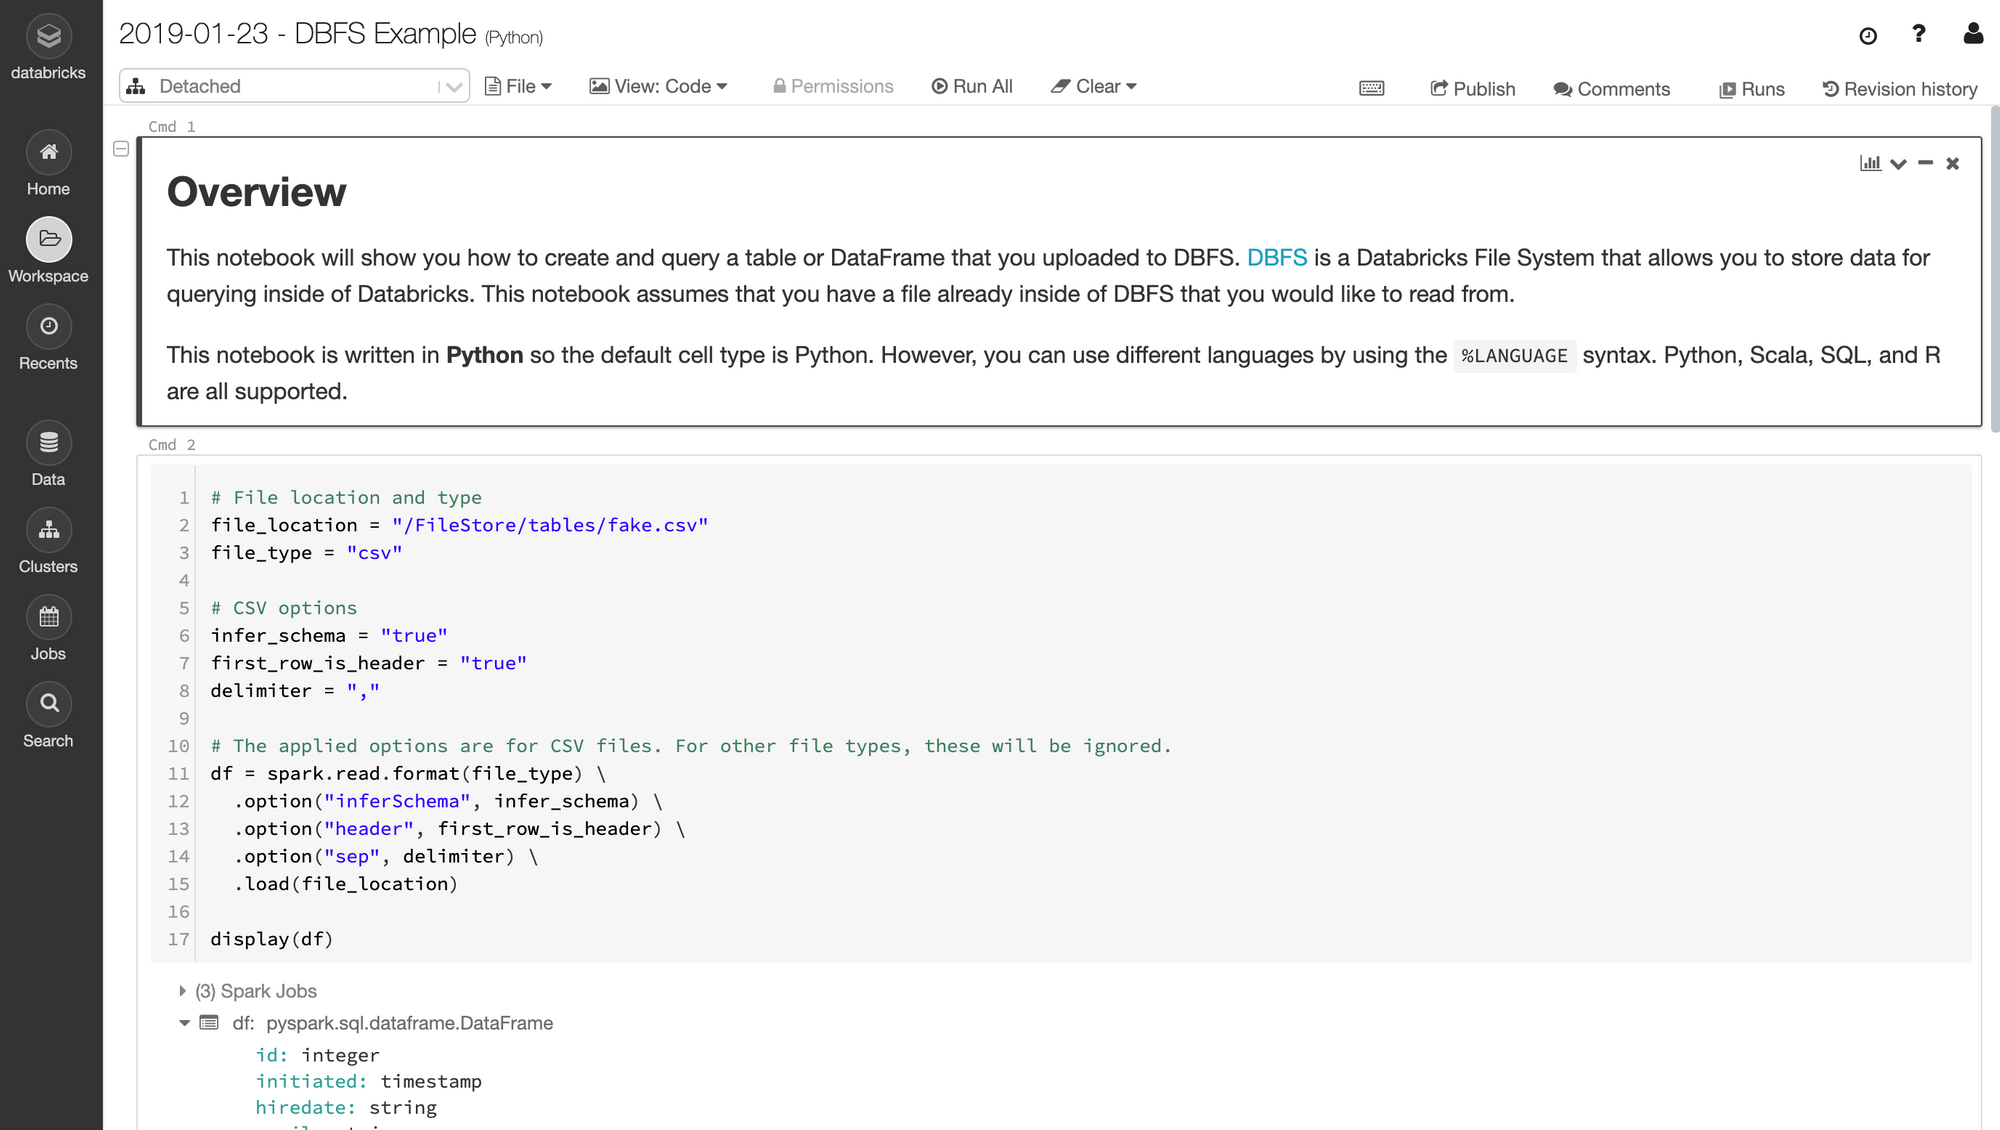This screenshot has width=2000, height=1130.
Task: Open the File dropdown menu
Action: coord(518,85)
